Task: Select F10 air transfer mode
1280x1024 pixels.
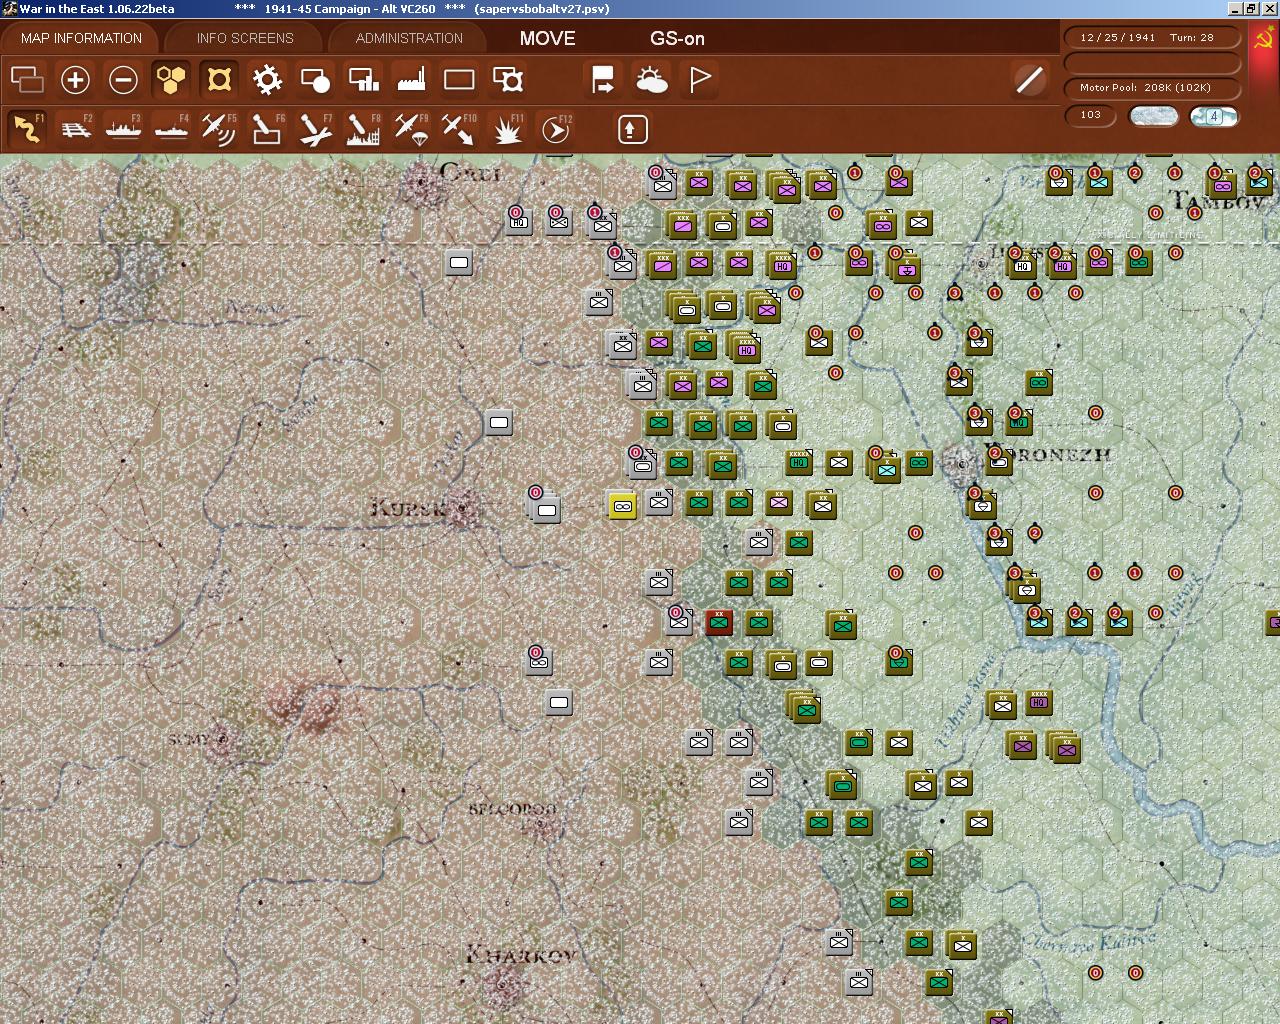Action: [459, 129]
